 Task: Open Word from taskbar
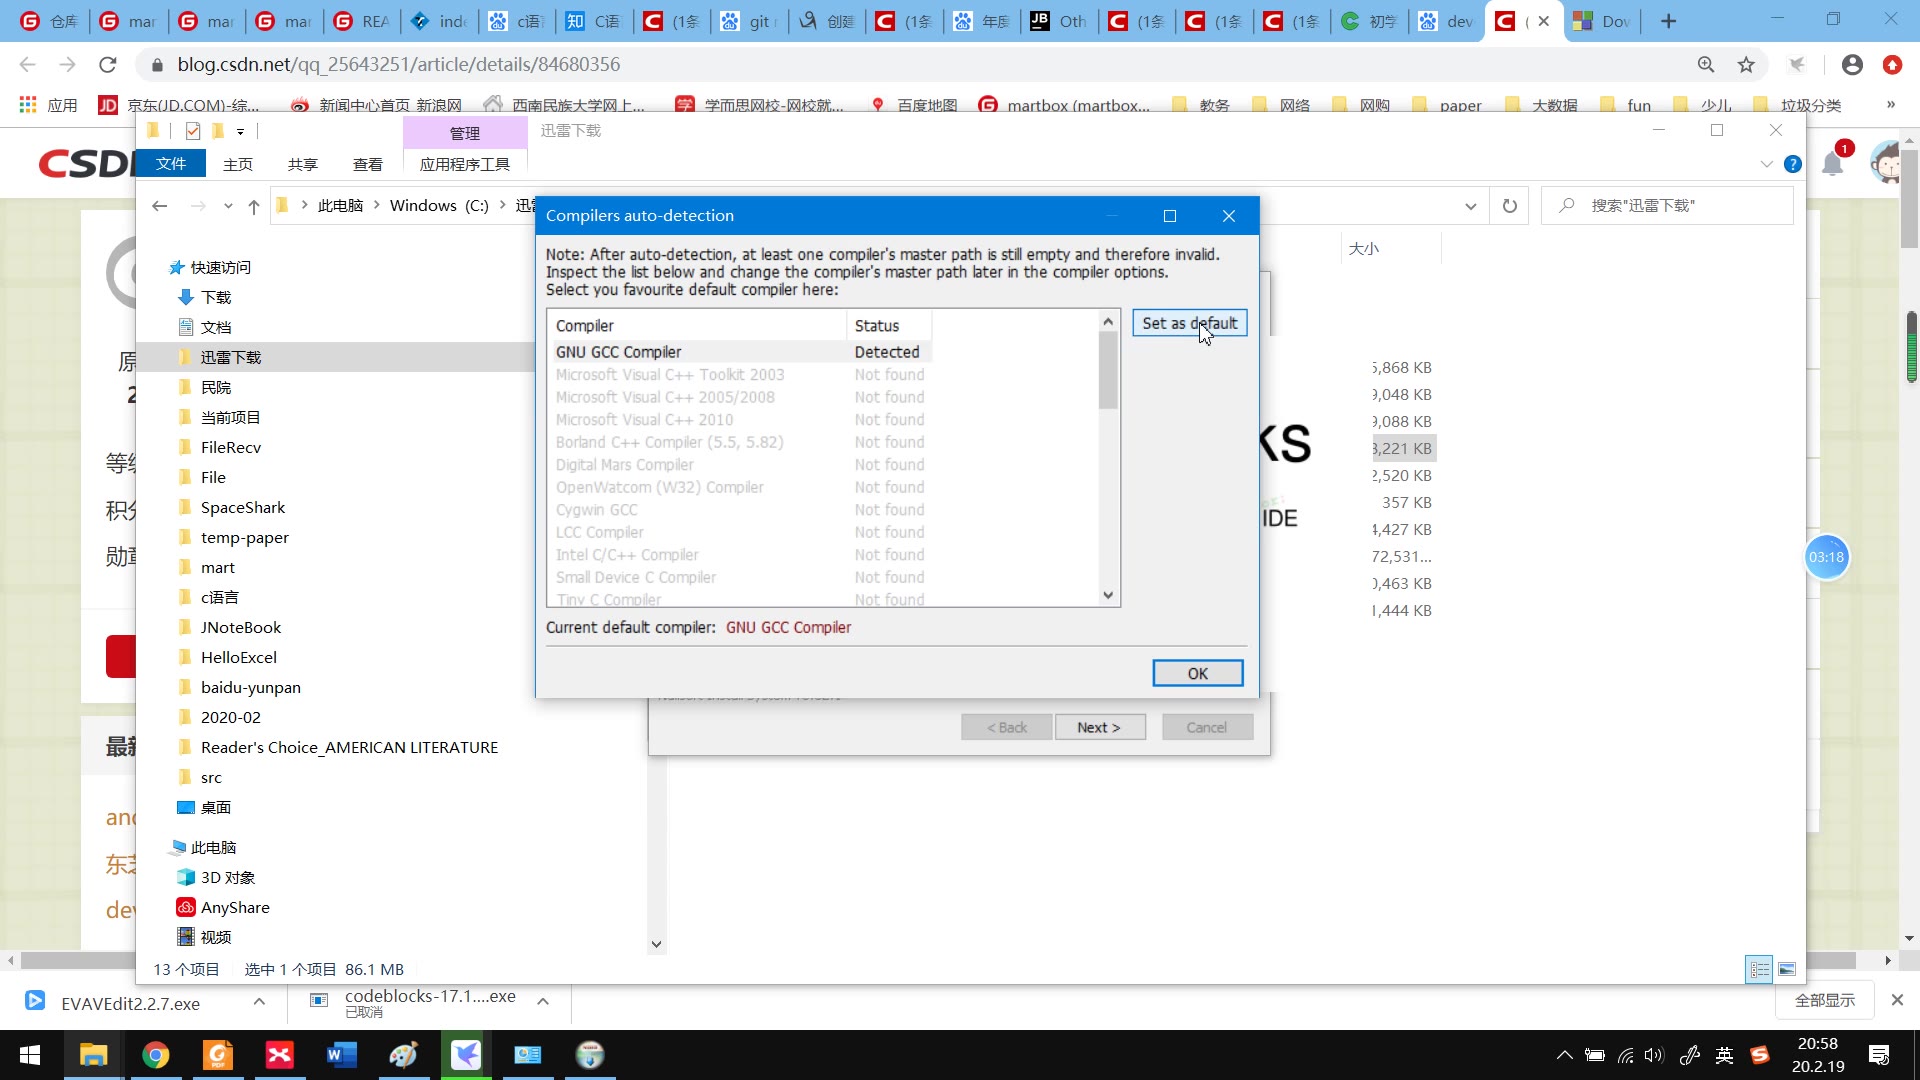pos(341,1055)
